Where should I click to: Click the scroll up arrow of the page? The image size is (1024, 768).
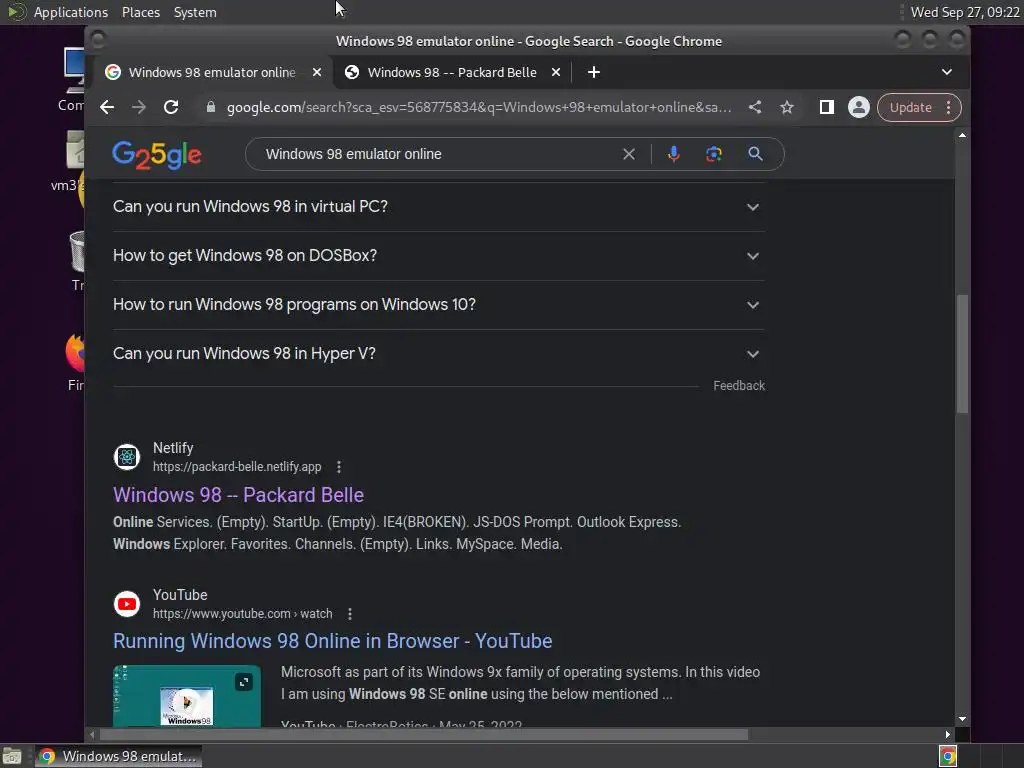pyautogui.click(x=962, y=135)
